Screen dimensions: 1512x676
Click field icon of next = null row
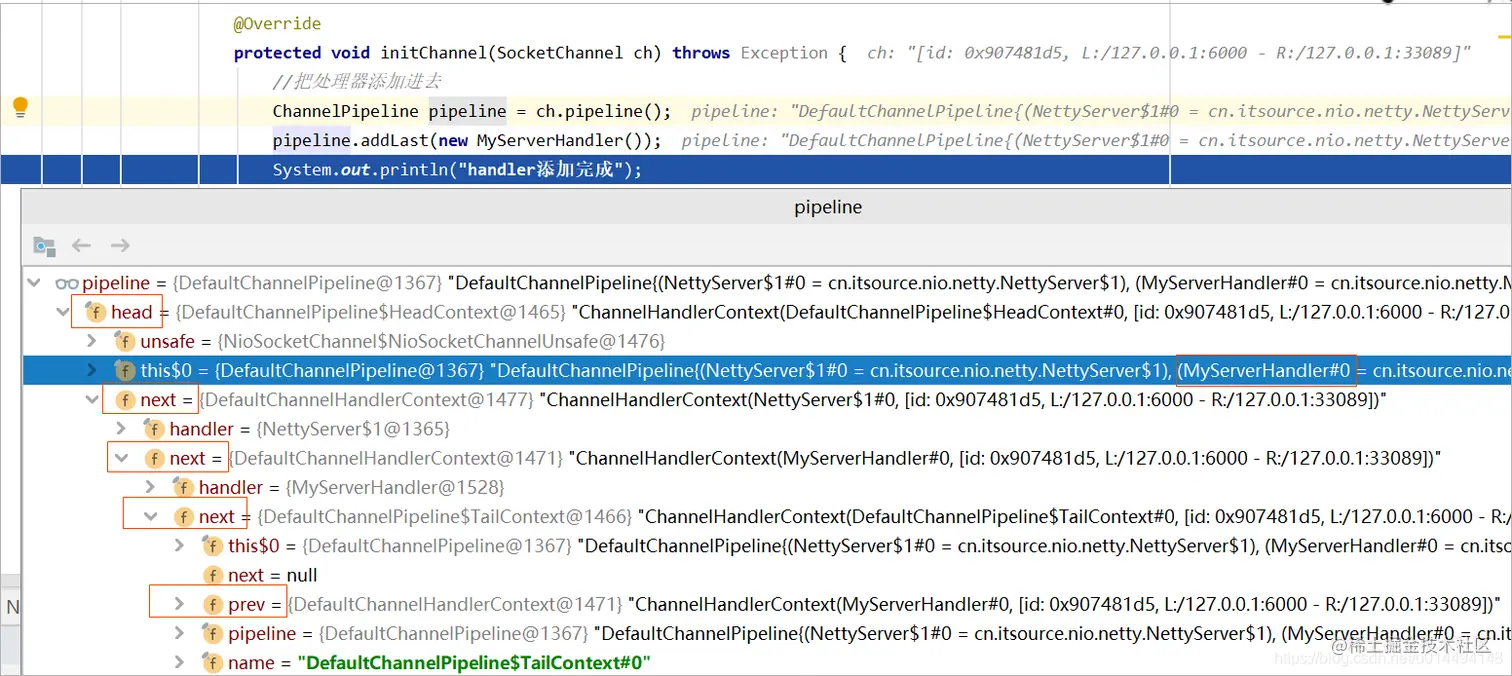213,575
